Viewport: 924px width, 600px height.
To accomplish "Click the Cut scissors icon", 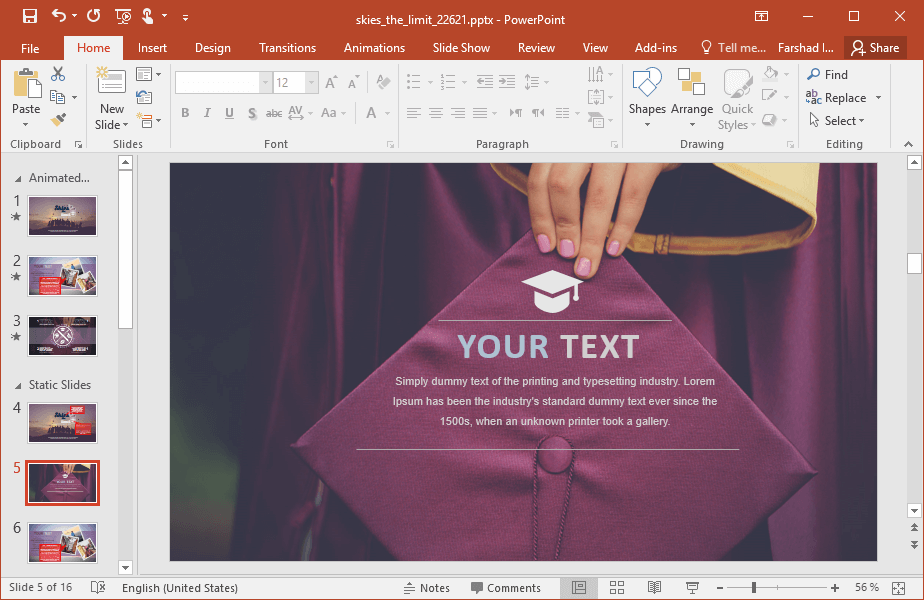I will click(x=58, y=74).
